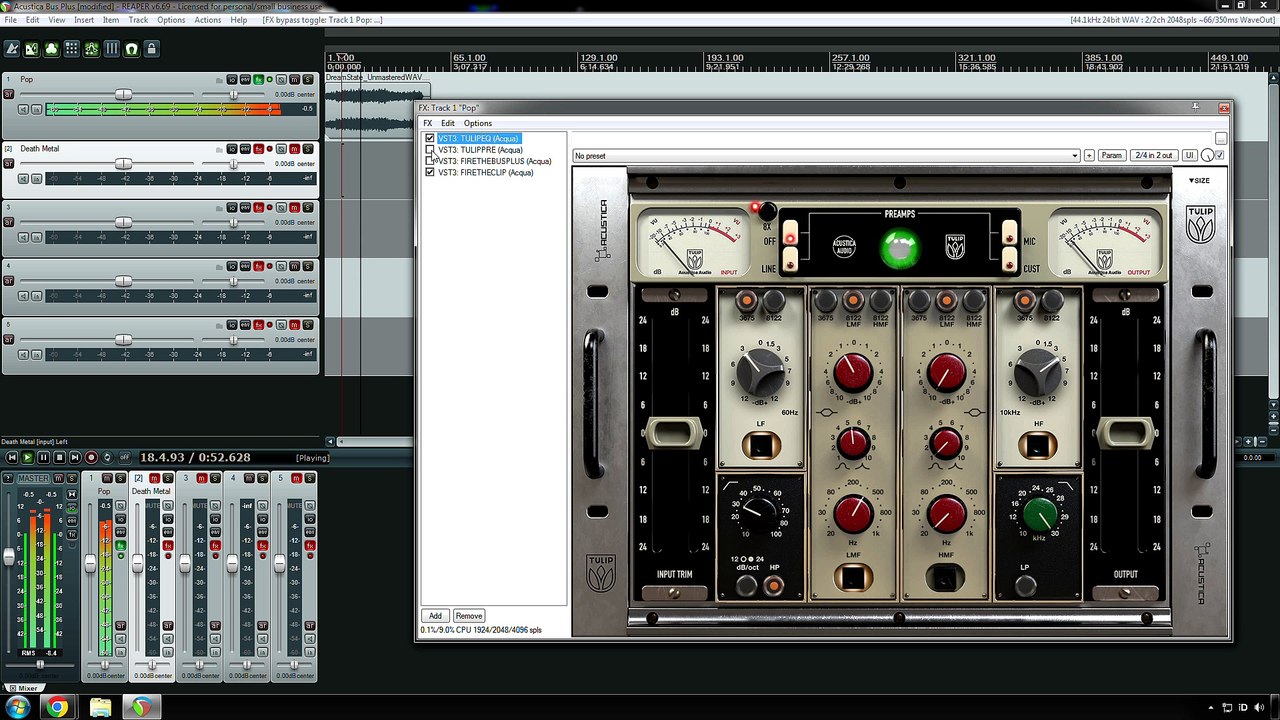Click REAPER app icon in taskbar
The width and height of the screenshot is (1280, 720).
(x=142, y=708)
